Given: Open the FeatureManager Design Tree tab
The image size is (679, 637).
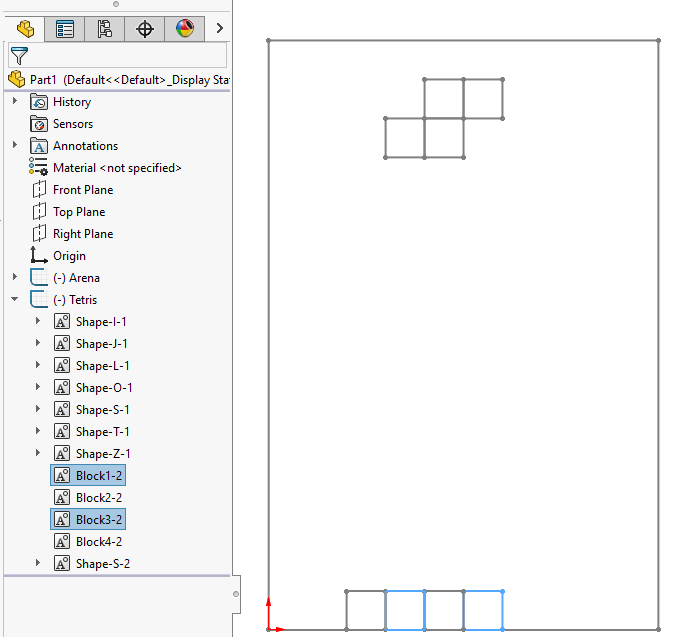Looking at the screenshot, I should [25, 29].
